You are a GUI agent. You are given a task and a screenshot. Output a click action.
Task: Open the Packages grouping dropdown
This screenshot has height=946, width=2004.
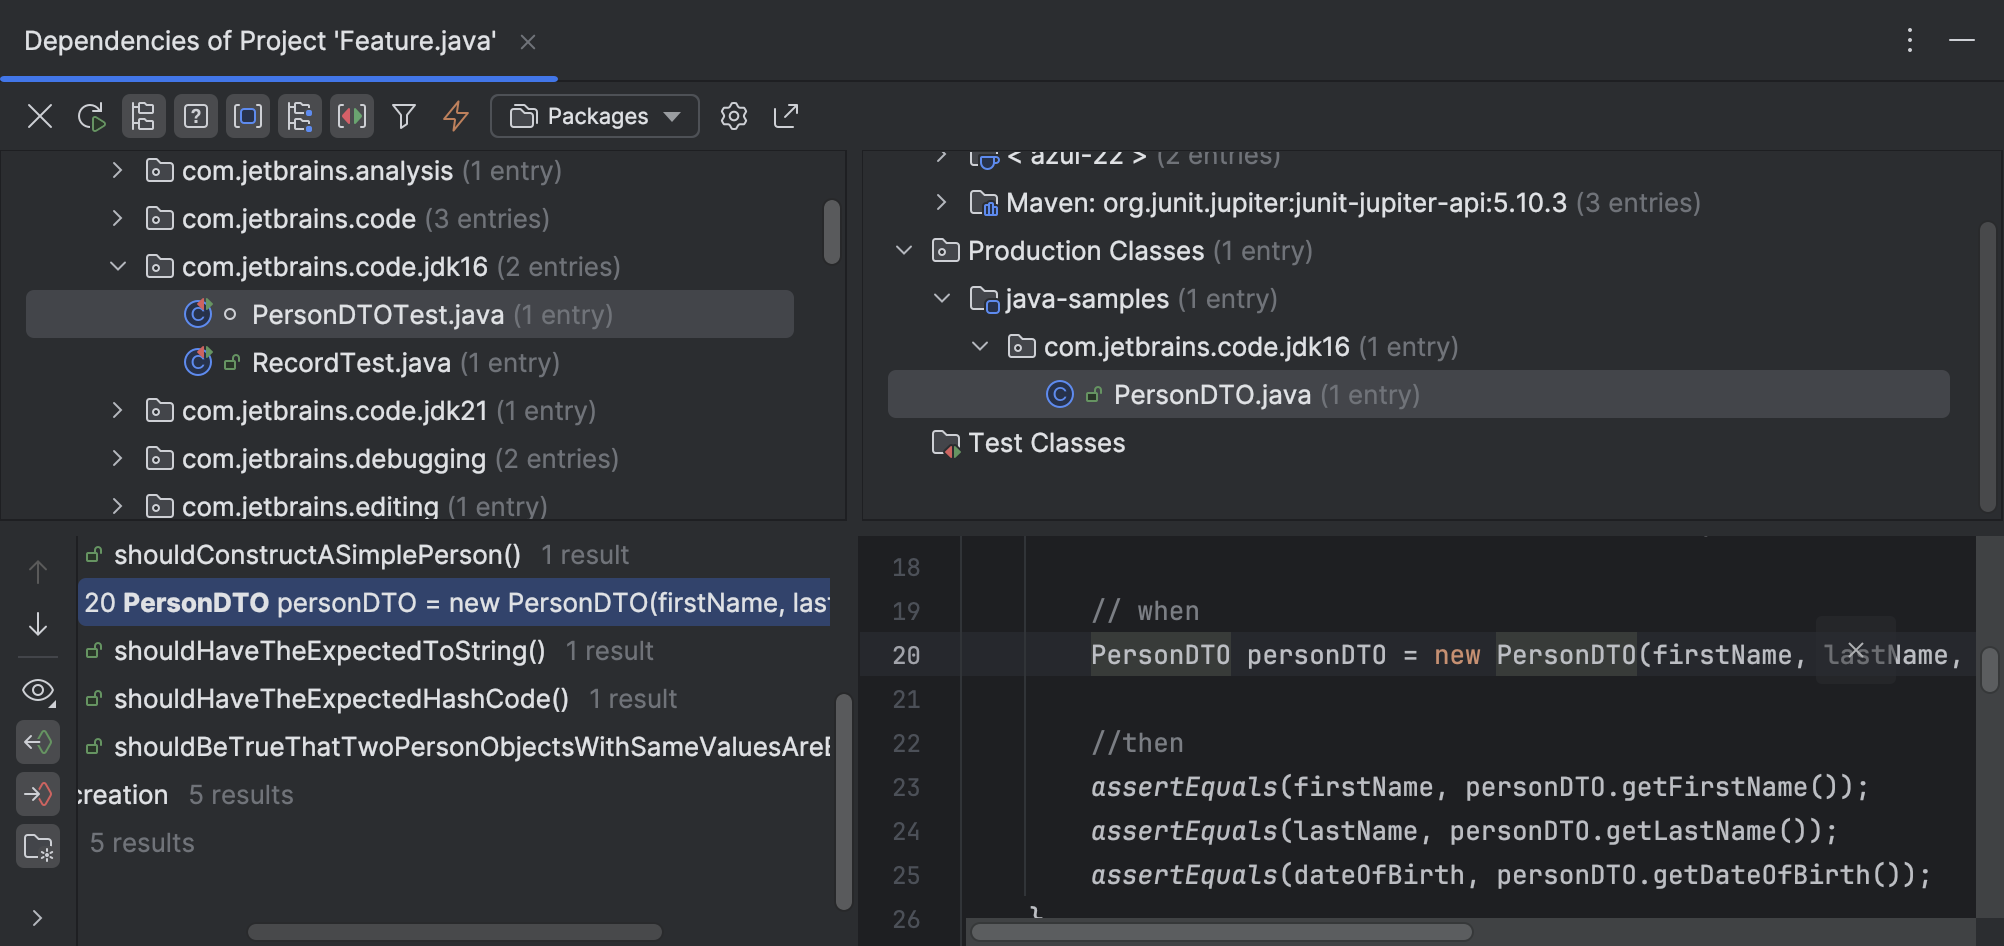tap(594, 116)
